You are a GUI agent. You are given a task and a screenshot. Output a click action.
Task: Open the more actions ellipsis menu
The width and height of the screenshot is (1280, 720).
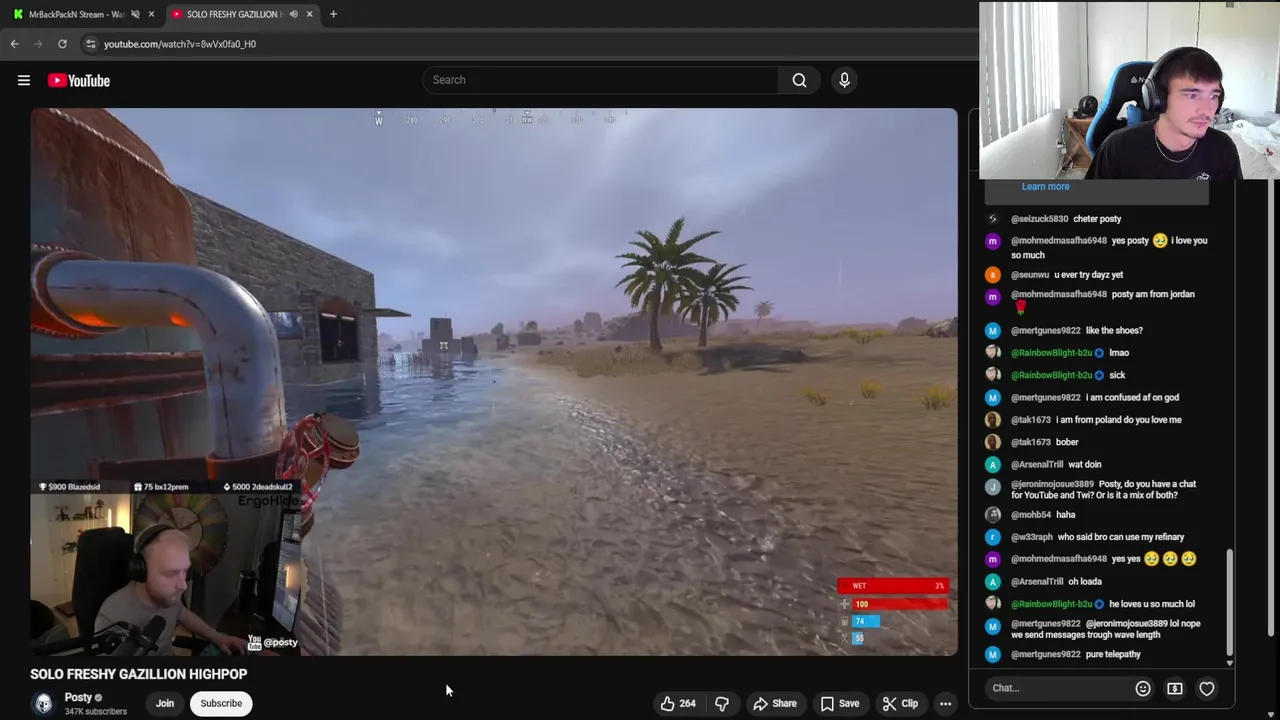pyautogui.click(x=945, y=704)
